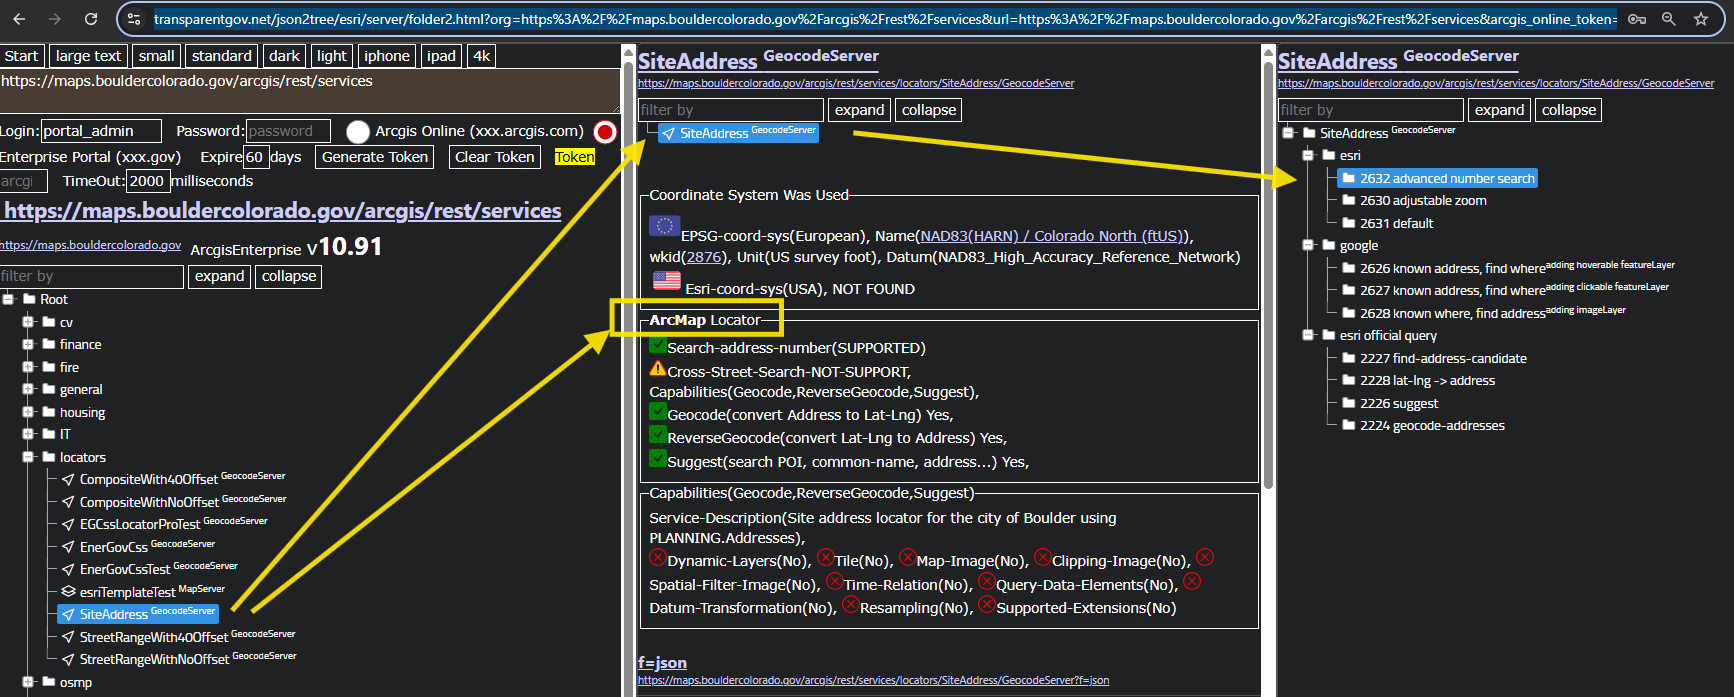Image resolution: width=1734 pixels, height=697 pixels.
Task: Click the folder icon beside 2630 adjustable zoom
Action: tap(1348, 200)
